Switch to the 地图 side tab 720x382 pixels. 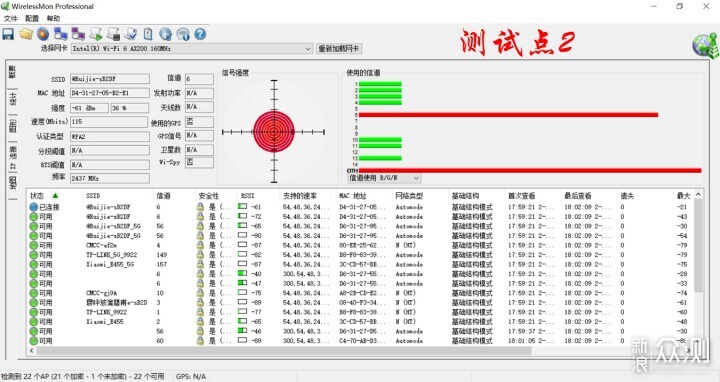click(12, 183)
